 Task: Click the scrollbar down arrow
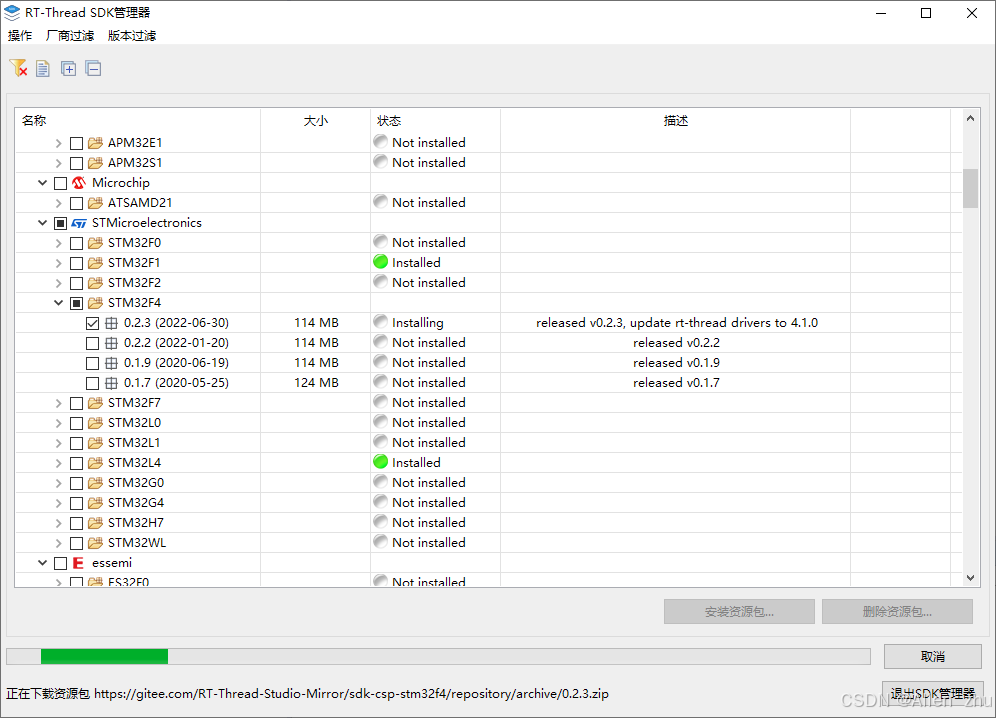tap(970, 578)
